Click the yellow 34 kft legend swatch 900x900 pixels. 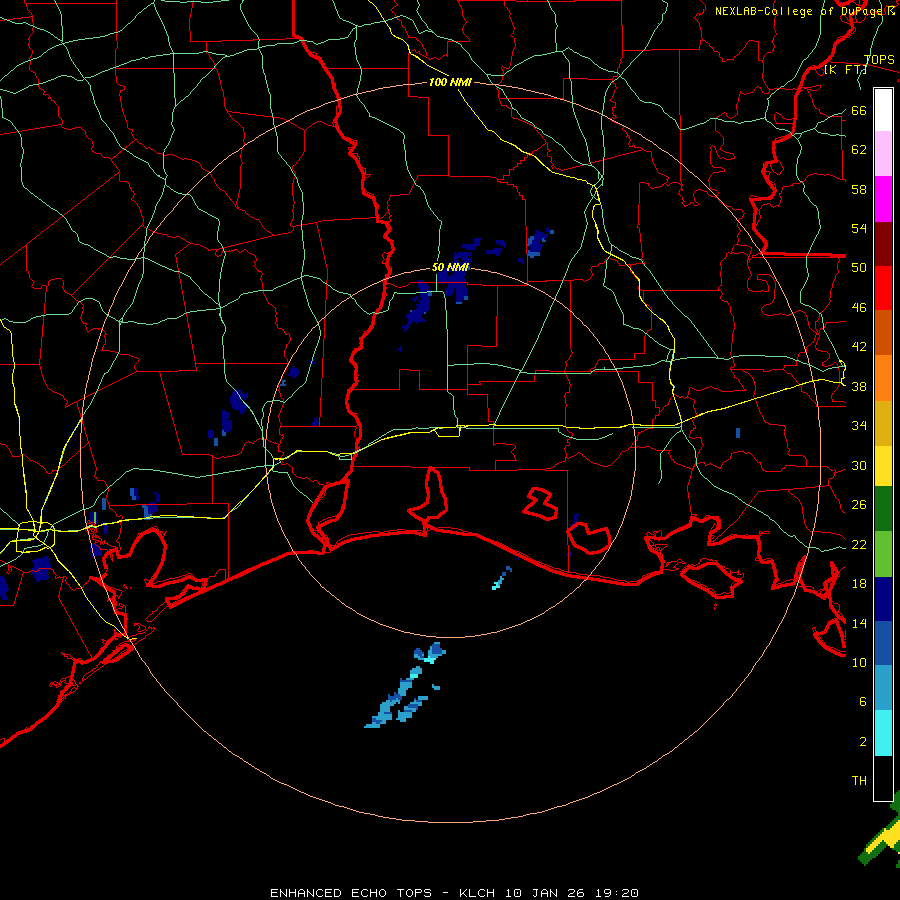click(x=883, y=466)
